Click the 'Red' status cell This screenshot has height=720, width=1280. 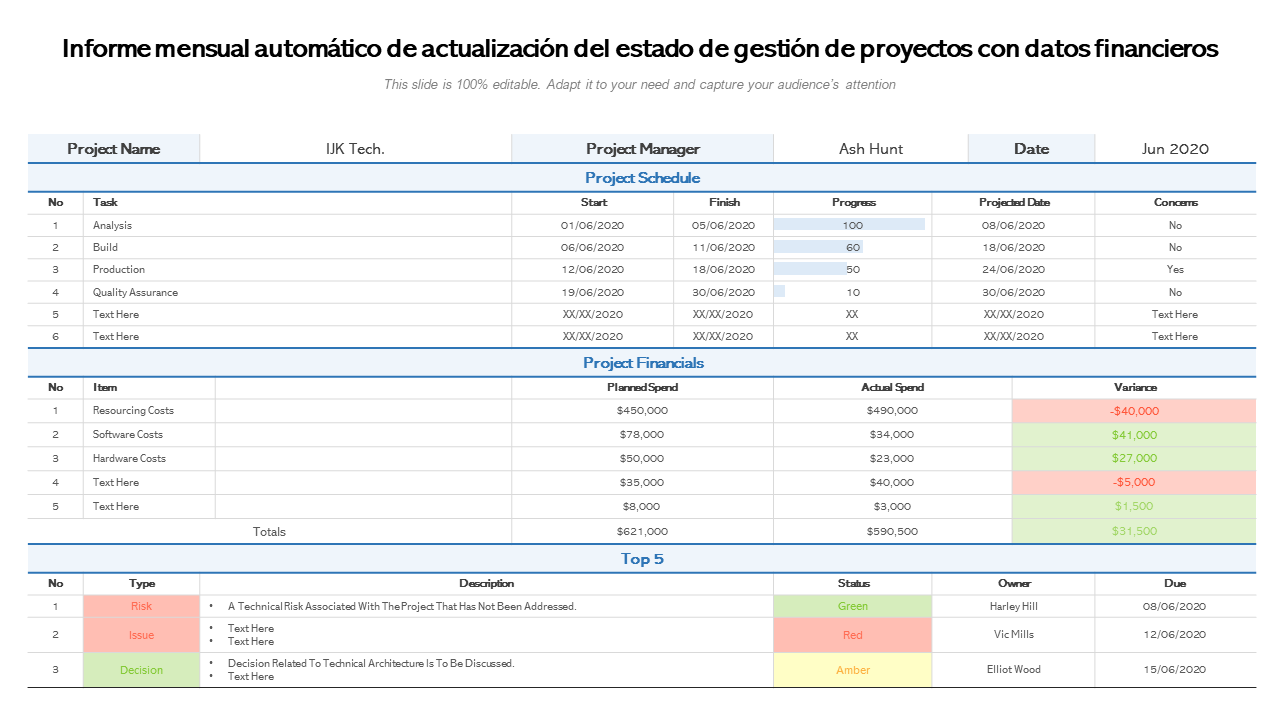click(853, 635)
